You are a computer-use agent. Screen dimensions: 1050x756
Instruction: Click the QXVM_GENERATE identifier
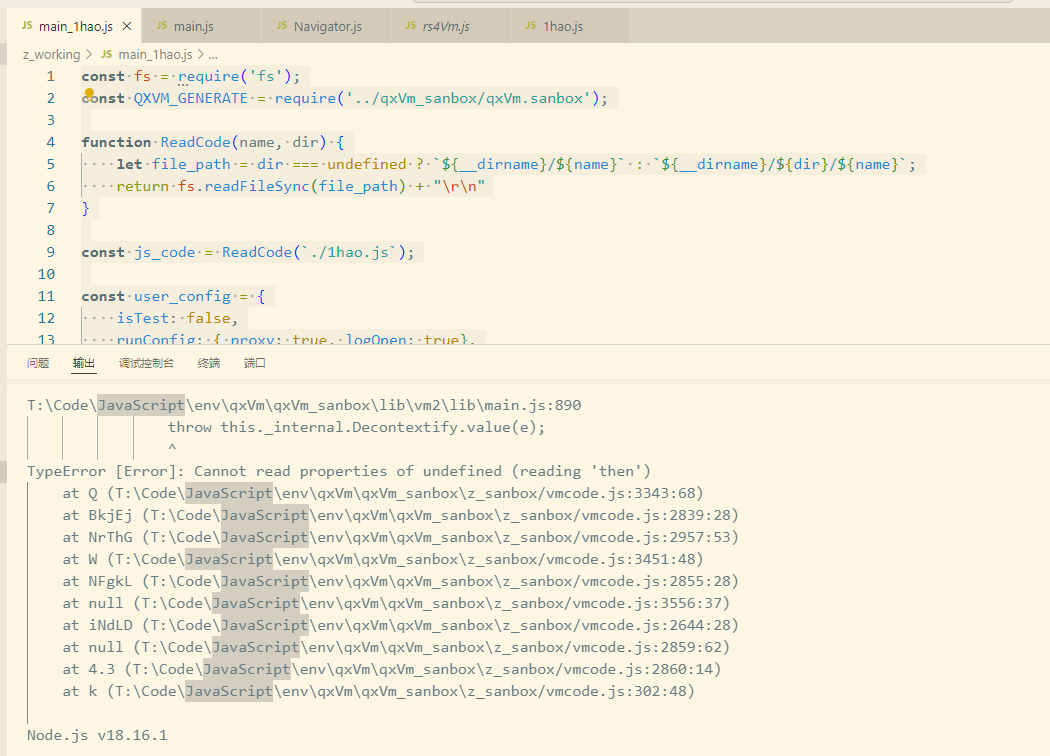click(x=191, y=98)
